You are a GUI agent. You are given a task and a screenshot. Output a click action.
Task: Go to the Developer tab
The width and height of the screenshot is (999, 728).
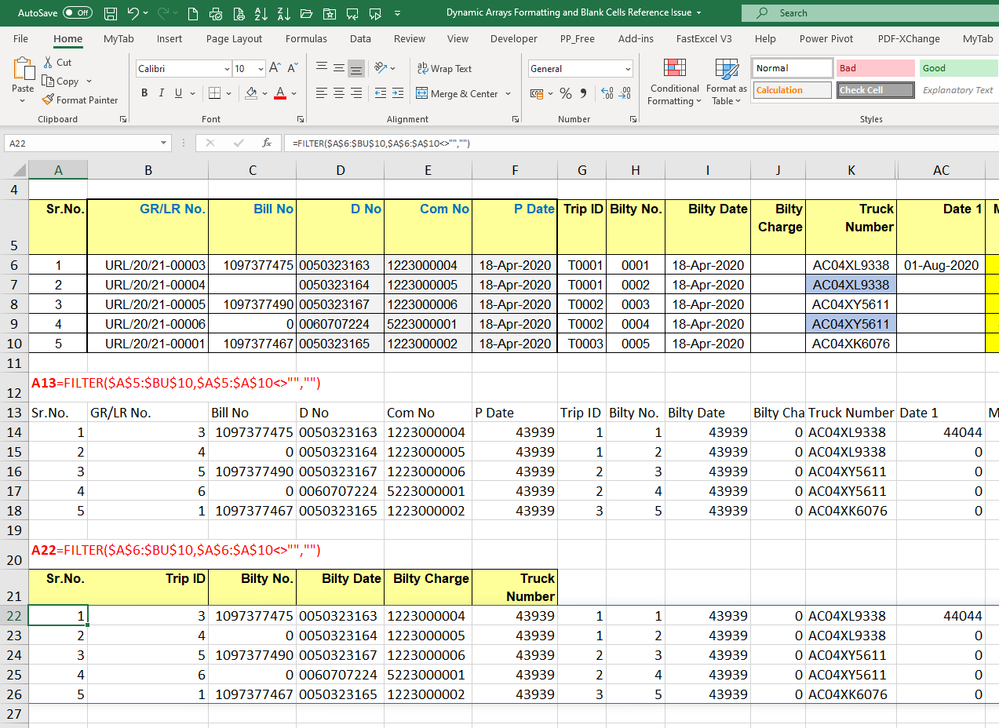[514, 39]
